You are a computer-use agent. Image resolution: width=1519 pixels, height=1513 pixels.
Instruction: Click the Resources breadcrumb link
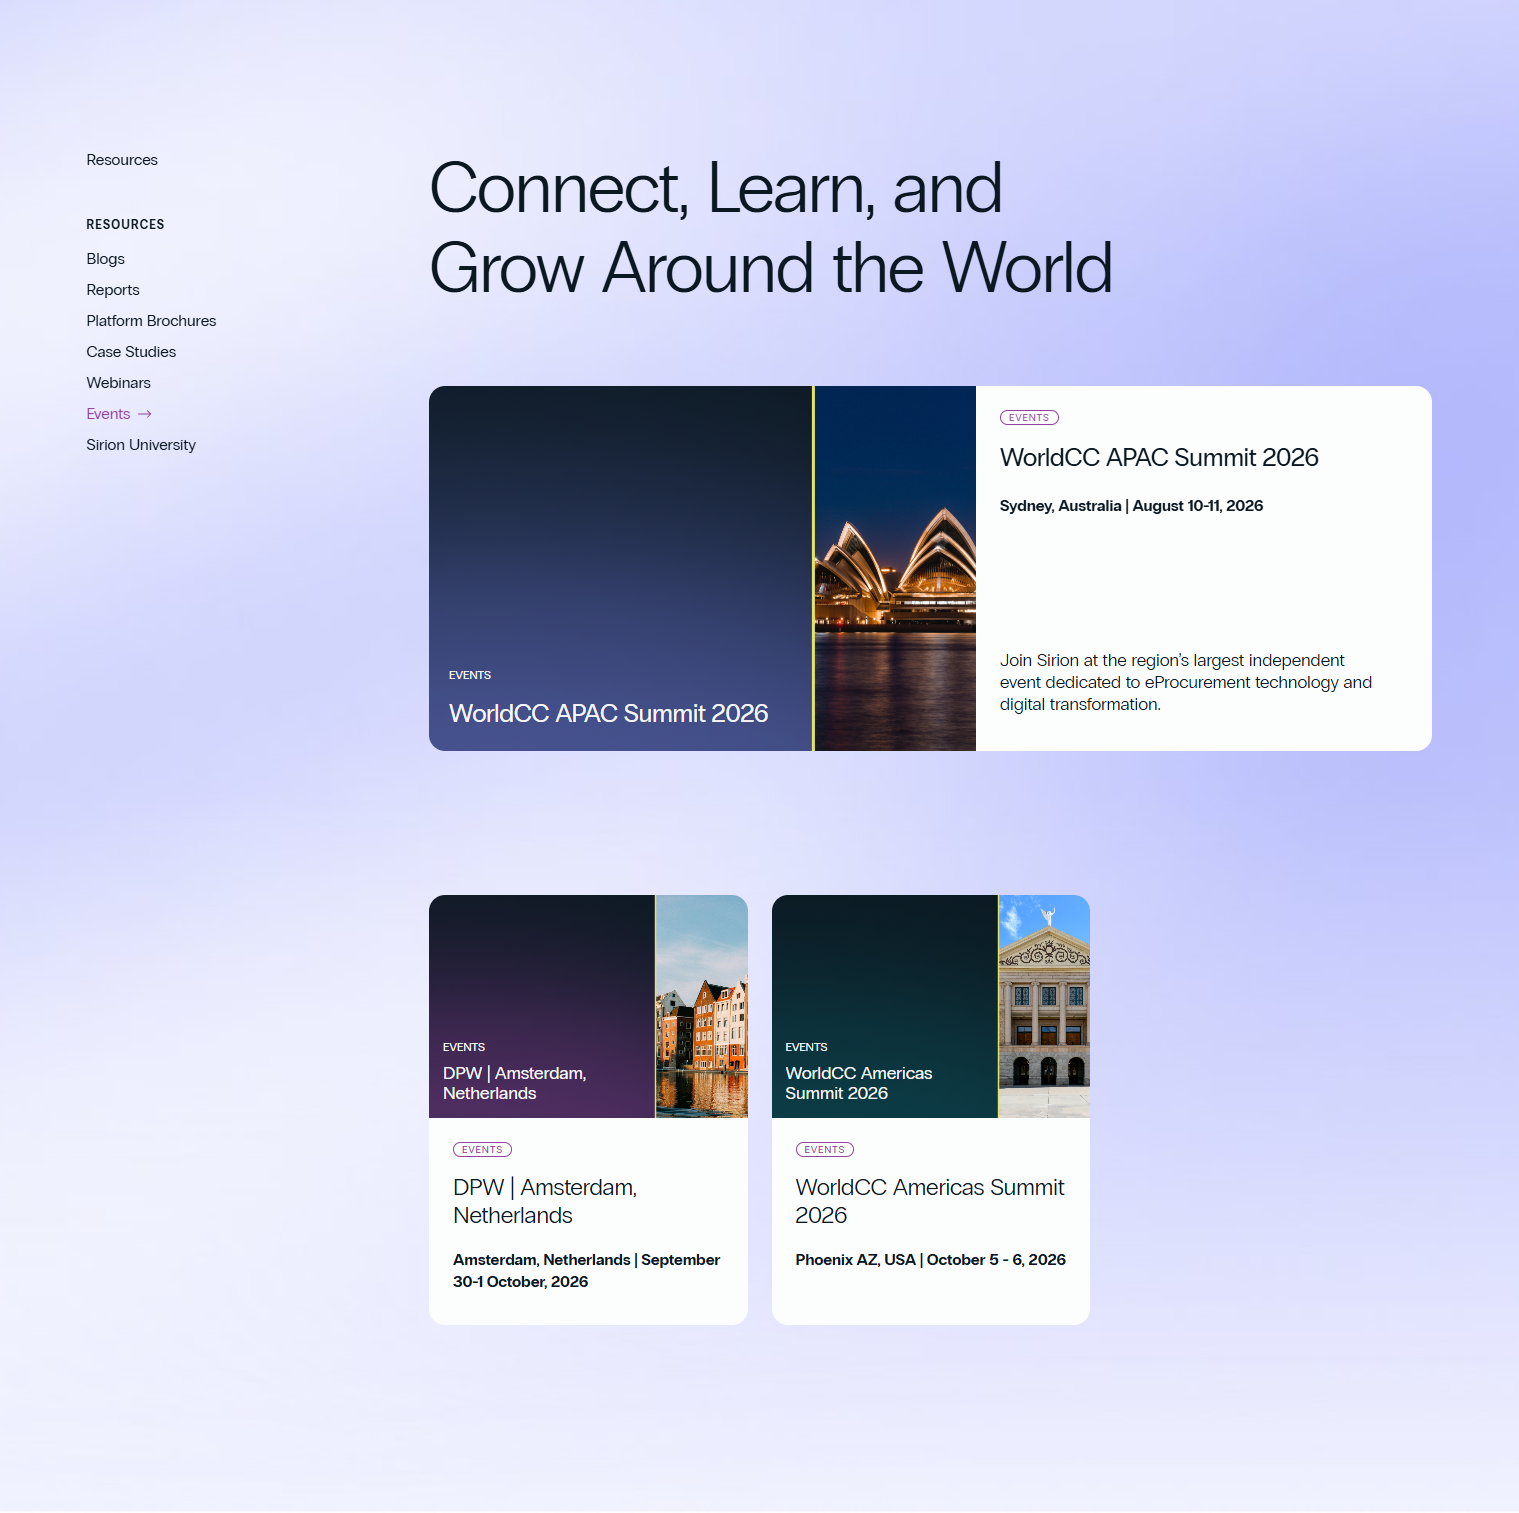(122, 160)
